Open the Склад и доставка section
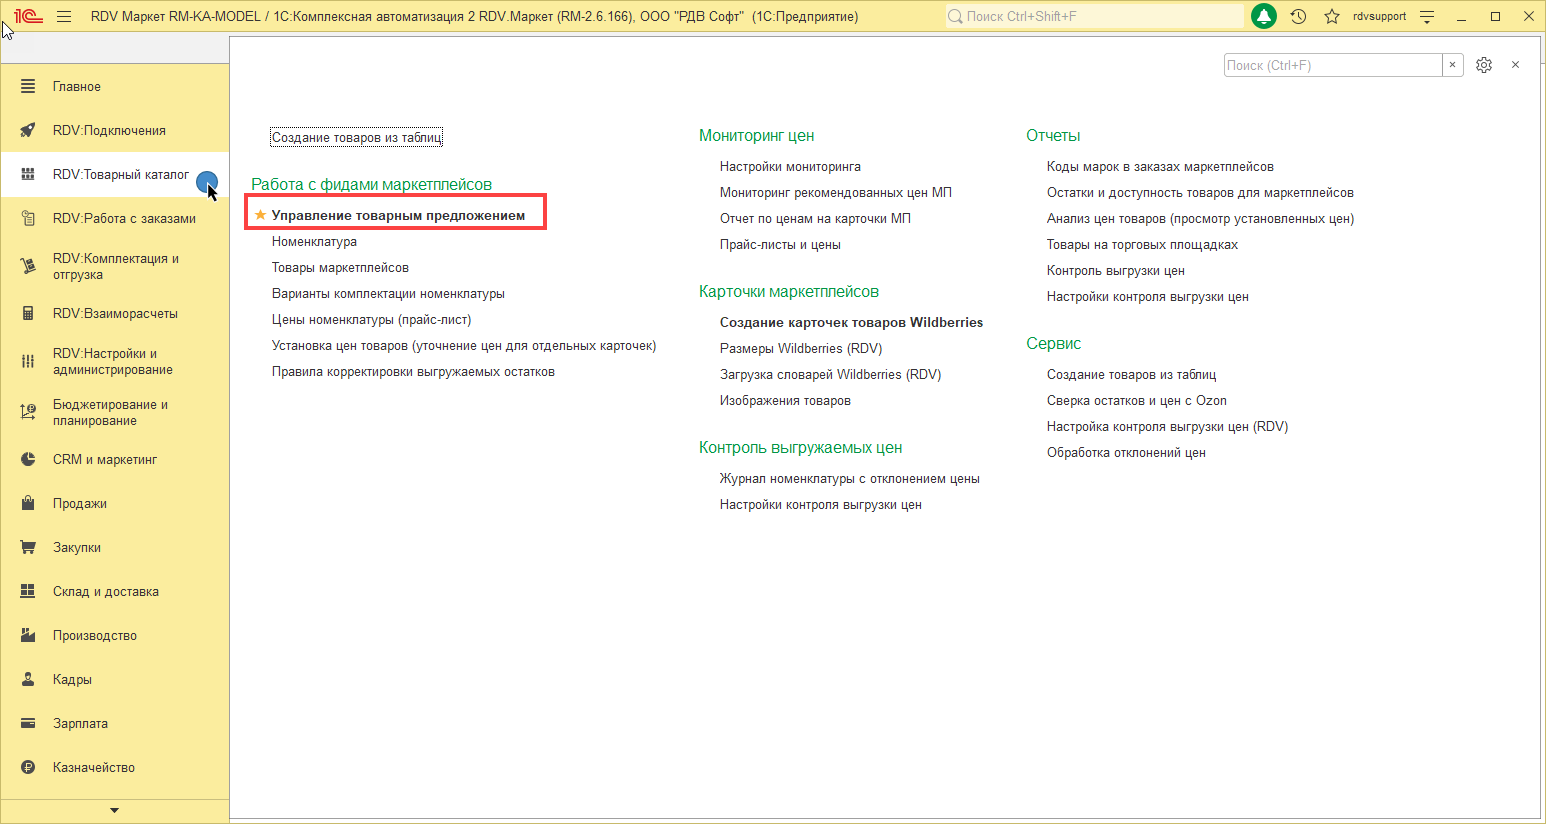The height and width of the screenshot is (824, 1546). (115, 592)
